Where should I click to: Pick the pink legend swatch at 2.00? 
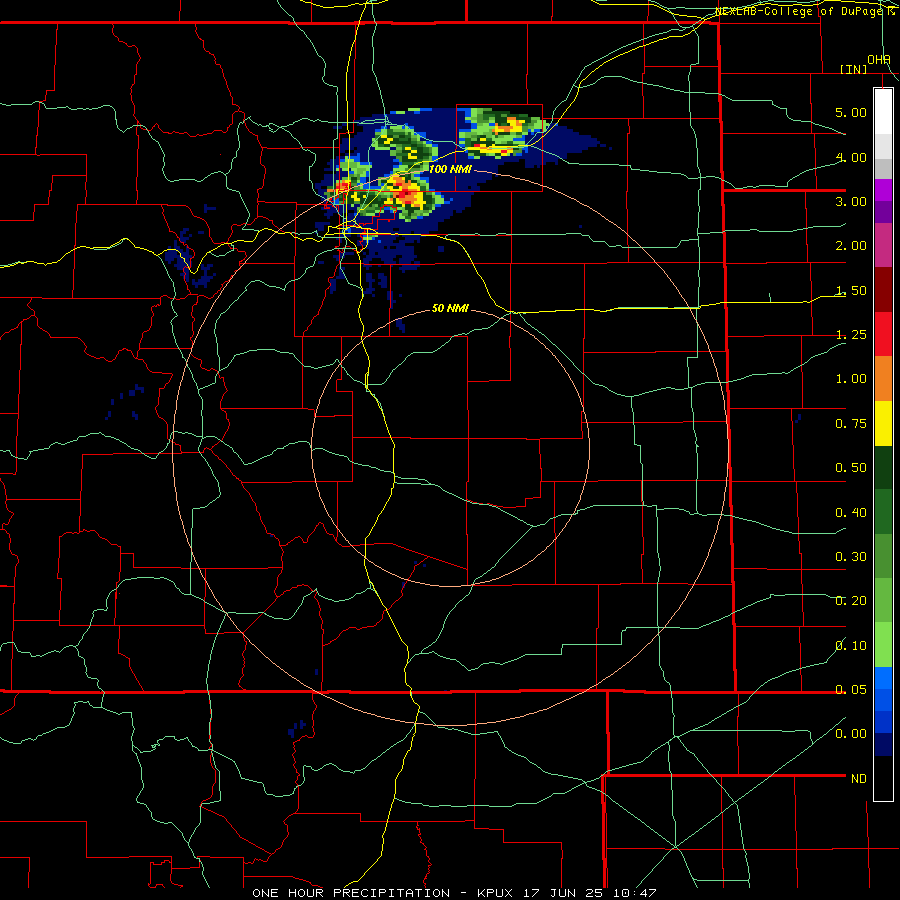883,245
